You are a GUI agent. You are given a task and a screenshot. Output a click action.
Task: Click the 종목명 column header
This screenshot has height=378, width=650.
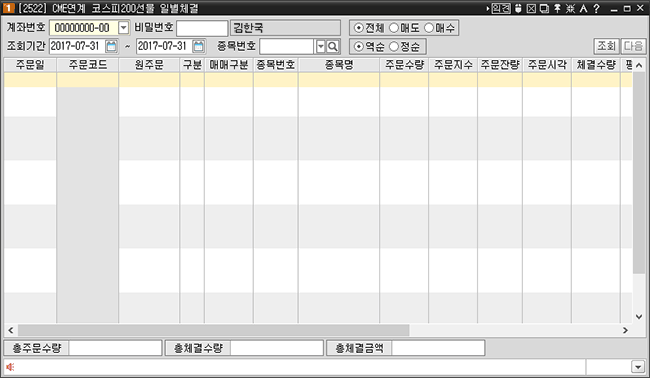pos(339,65)
